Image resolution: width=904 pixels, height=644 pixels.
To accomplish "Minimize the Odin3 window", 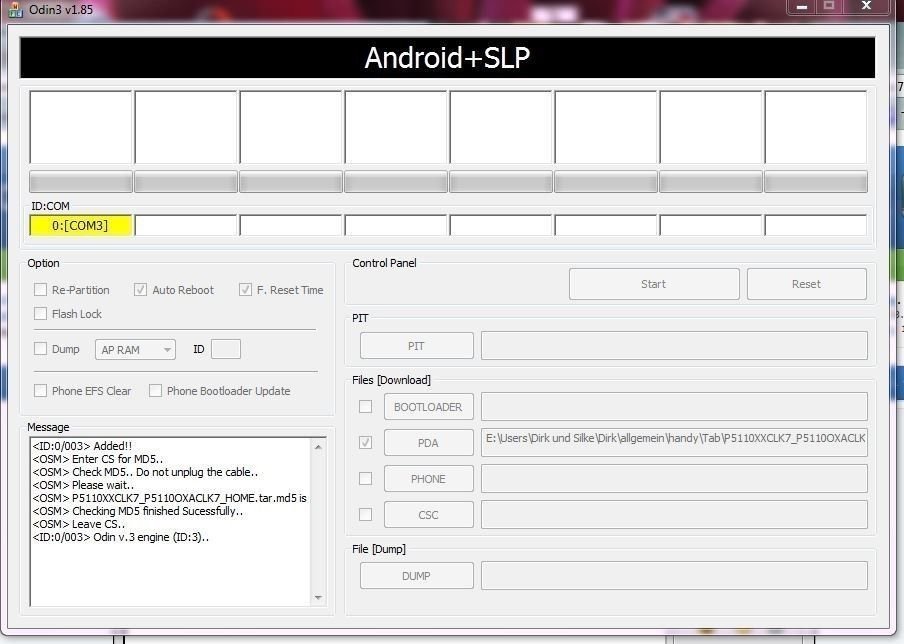I will click(x=801, y=6).
